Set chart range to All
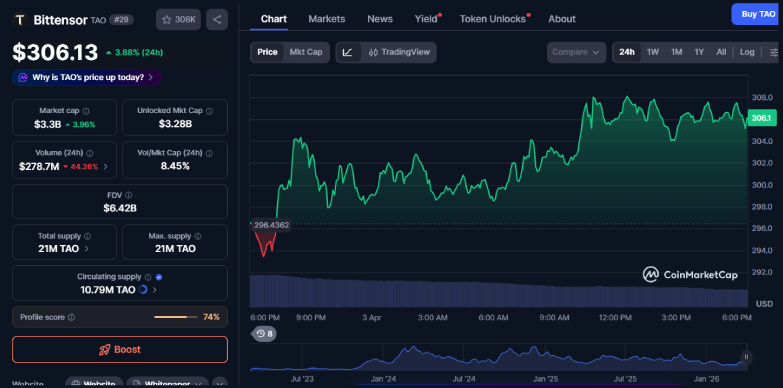This screenshot has height=388, width=783. [x=721, y=52]
